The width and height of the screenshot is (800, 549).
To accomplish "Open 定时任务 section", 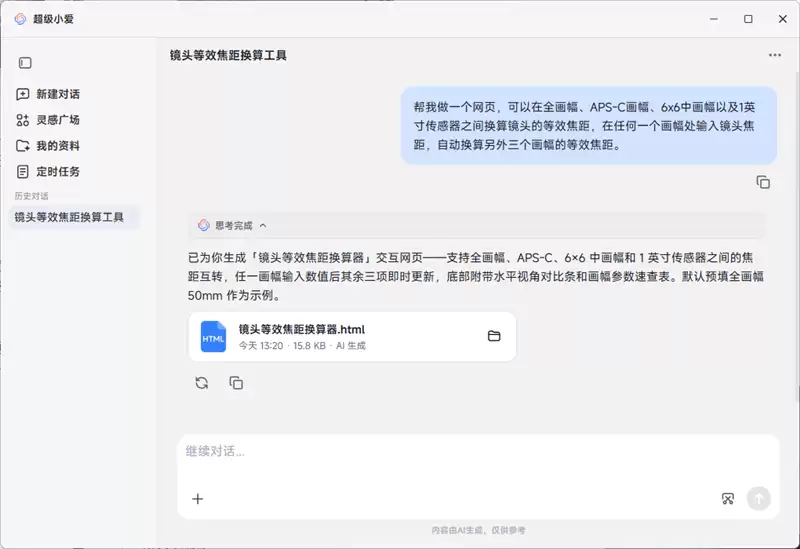I will tap(48, 171).
